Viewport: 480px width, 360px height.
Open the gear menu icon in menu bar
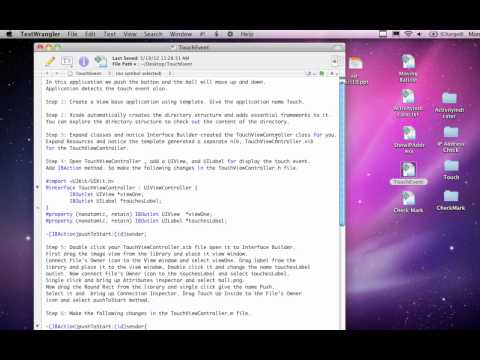[230, 34]
